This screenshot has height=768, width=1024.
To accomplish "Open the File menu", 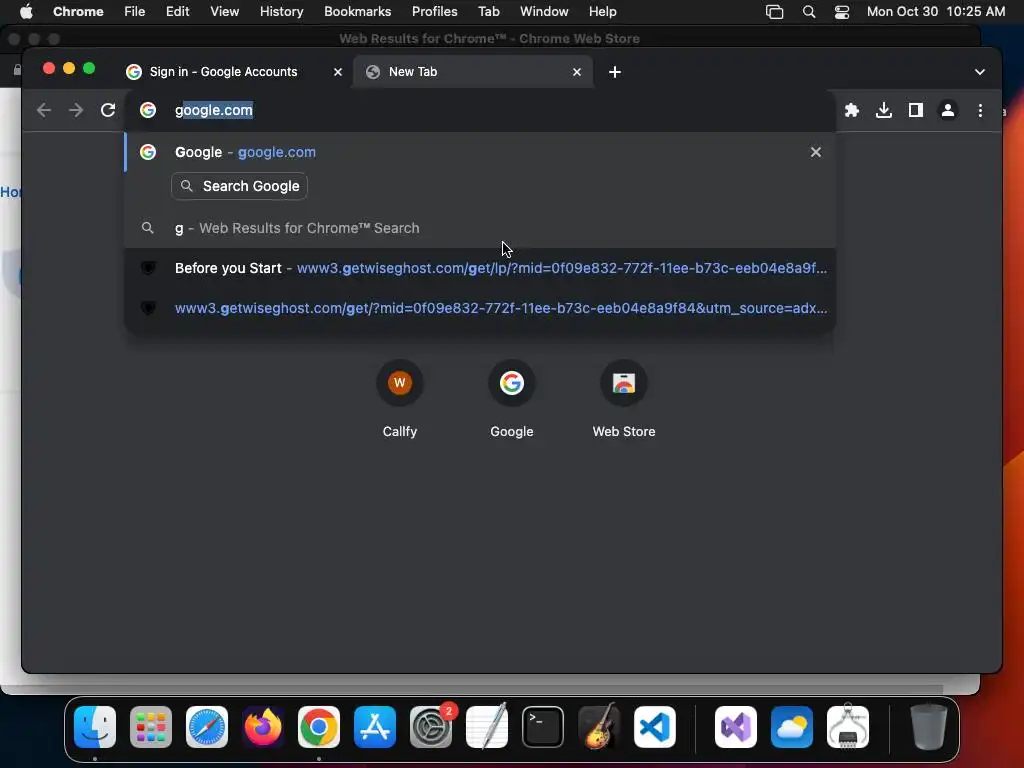I will (135, 12).
